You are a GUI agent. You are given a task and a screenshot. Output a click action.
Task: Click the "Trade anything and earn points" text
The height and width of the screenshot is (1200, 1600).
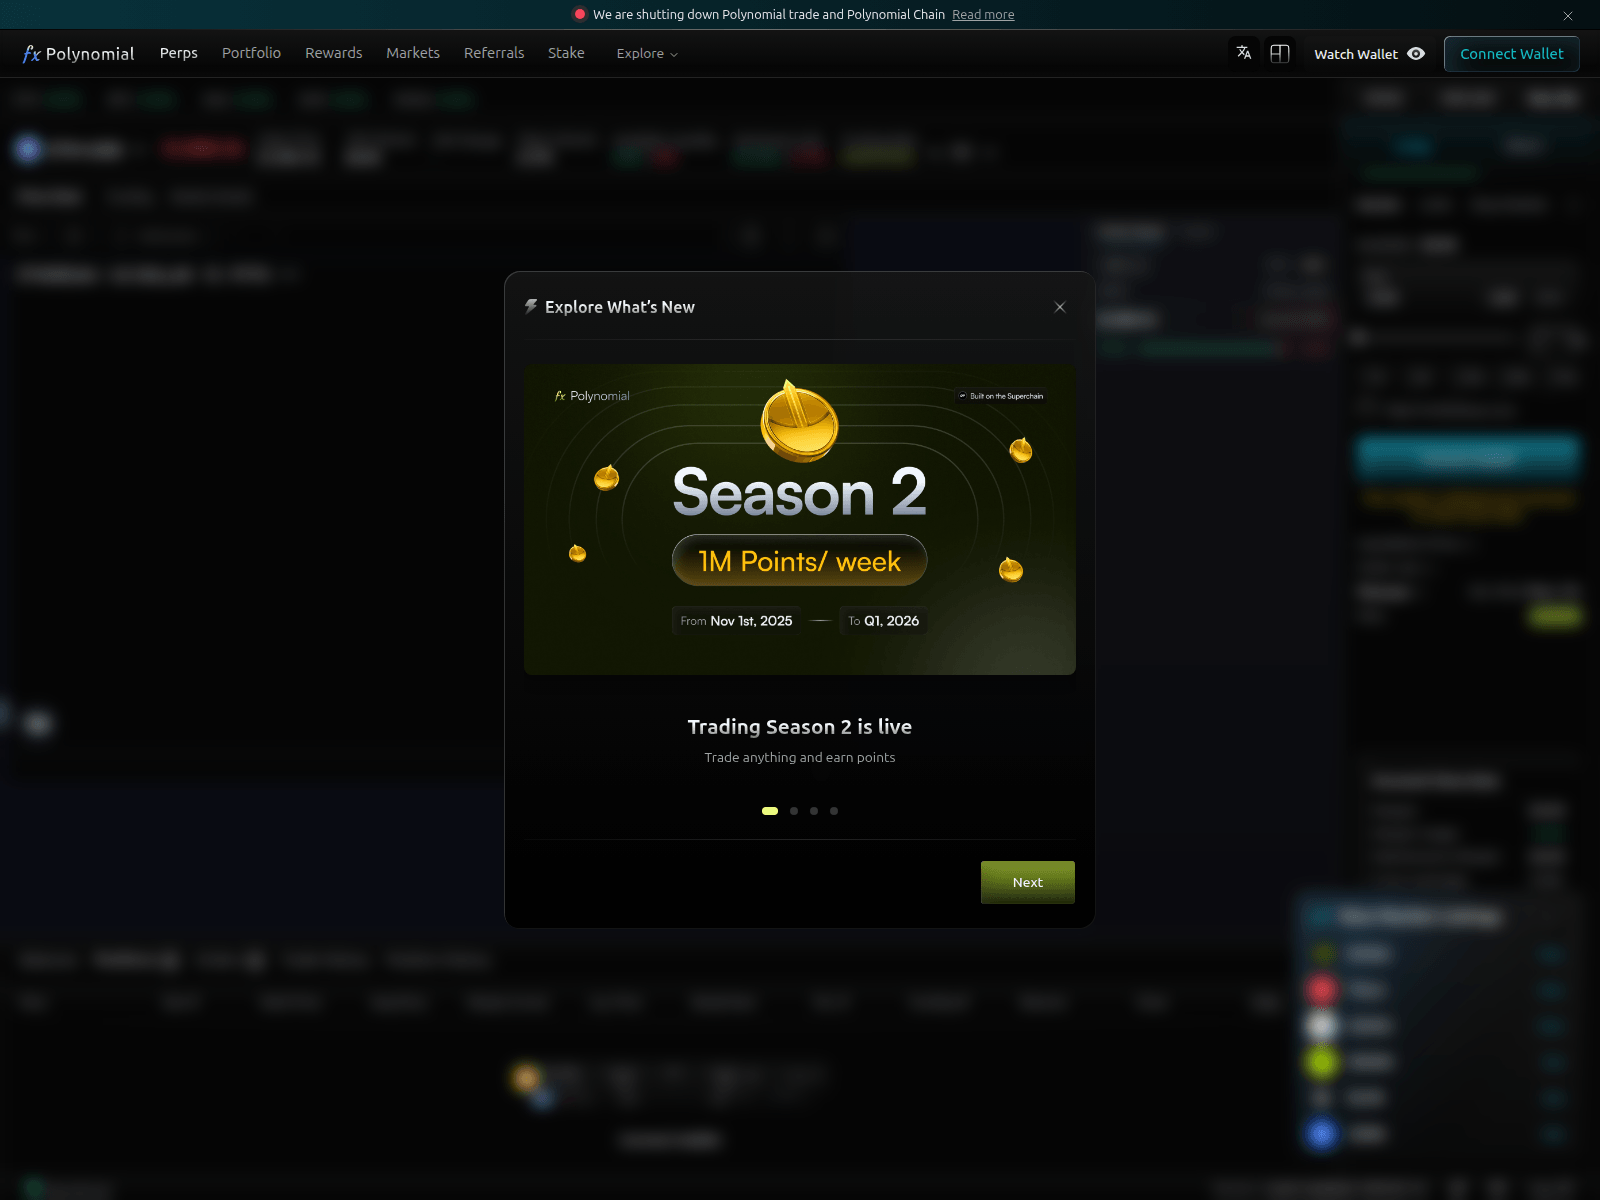800,758
